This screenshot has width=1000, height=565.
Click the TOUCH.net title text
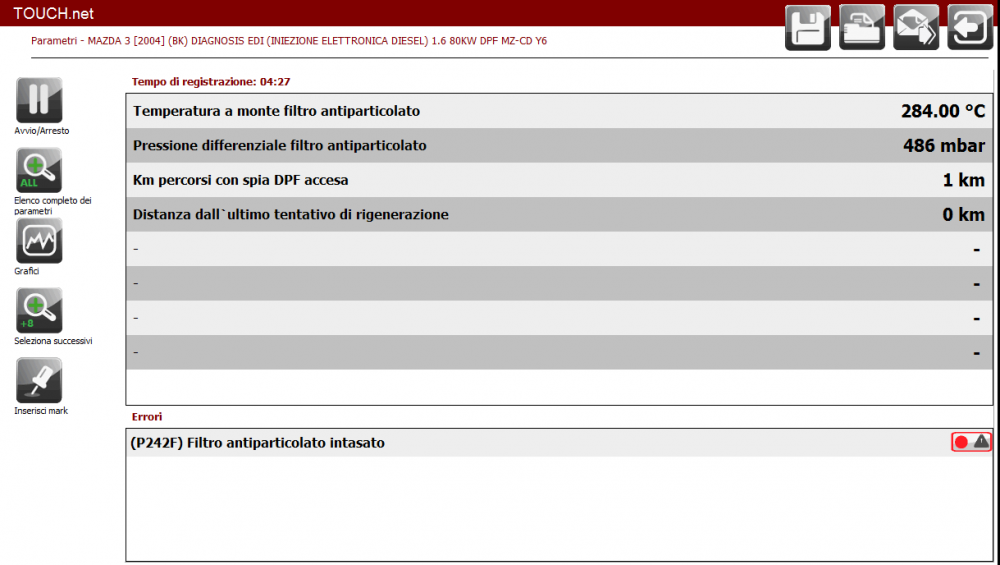(54, 13)
